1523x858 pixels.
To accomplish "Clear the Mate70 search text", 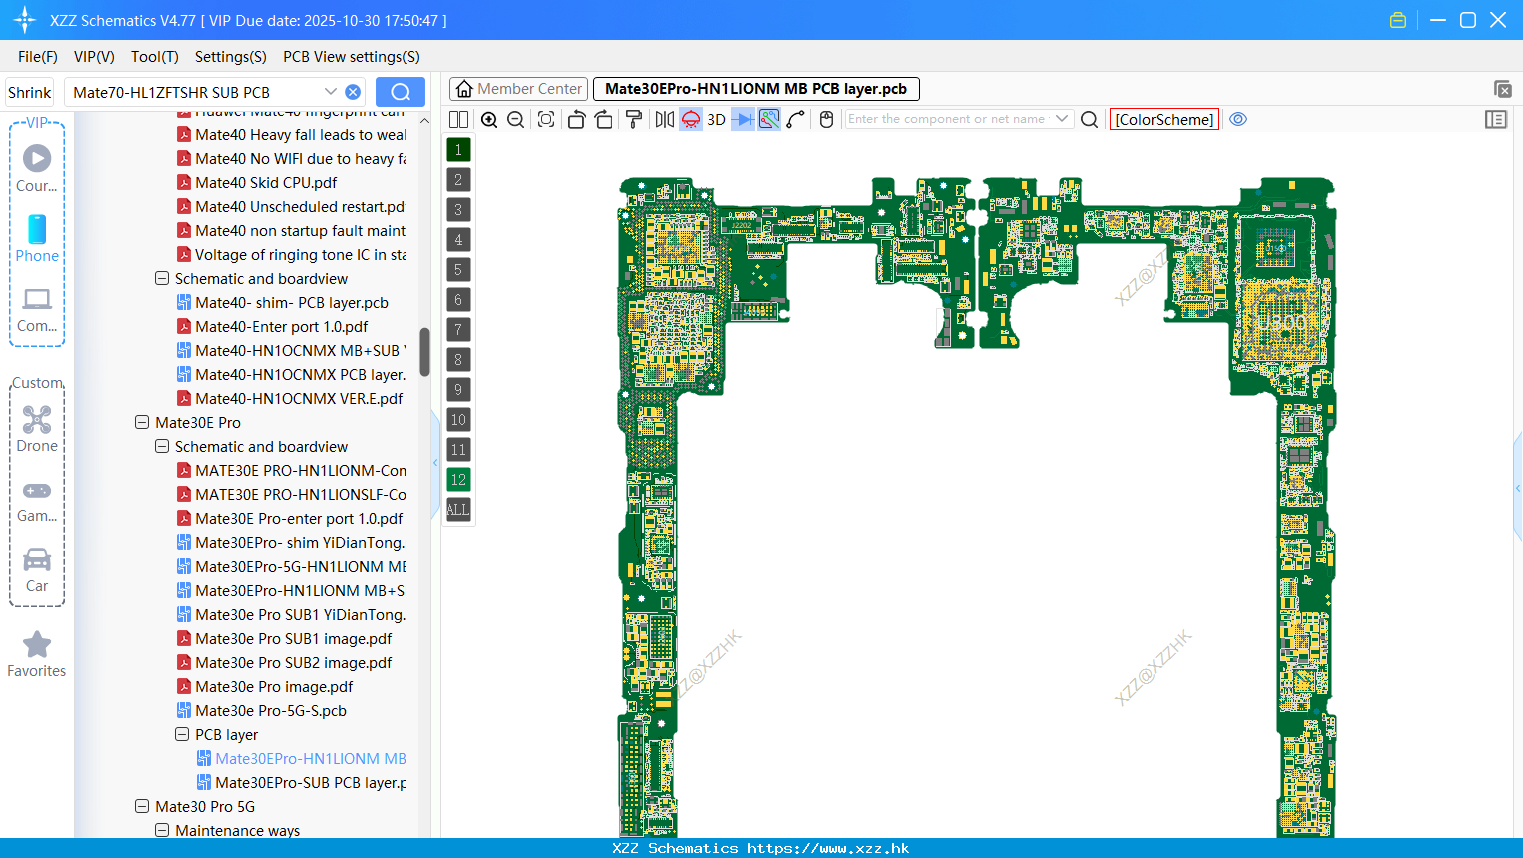I will coord(353,92).
